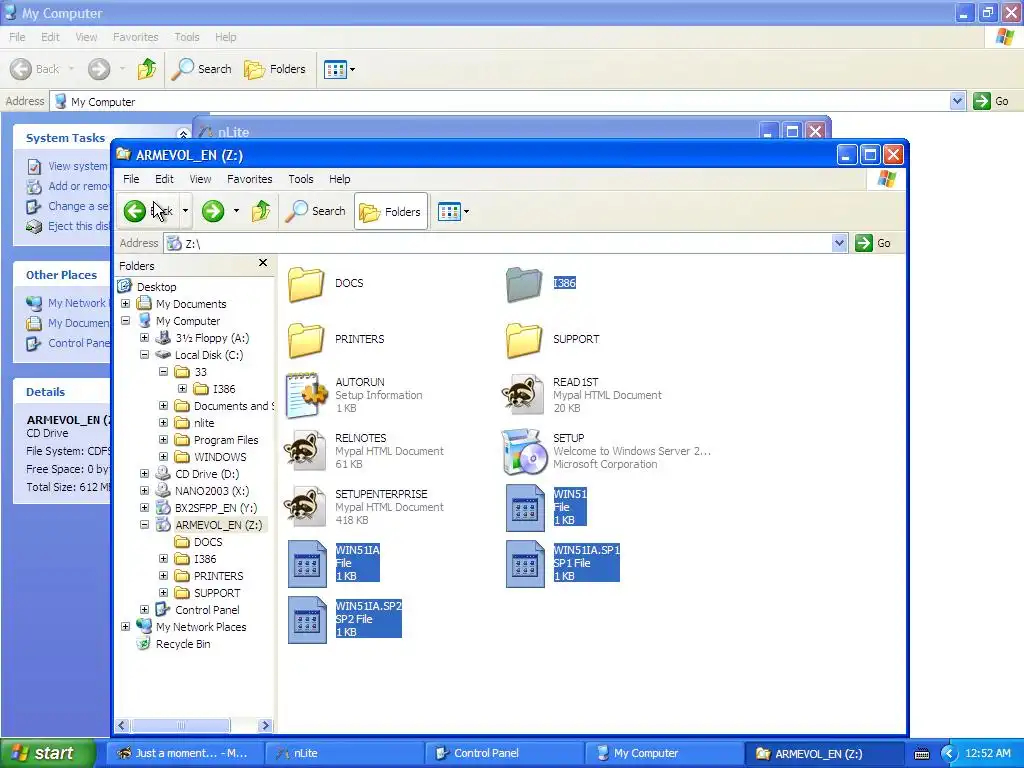The width and height of the screenshot is (1024, 768).
Task: Select the PRINTERS folder icon in file list
Action: [306, 340]
